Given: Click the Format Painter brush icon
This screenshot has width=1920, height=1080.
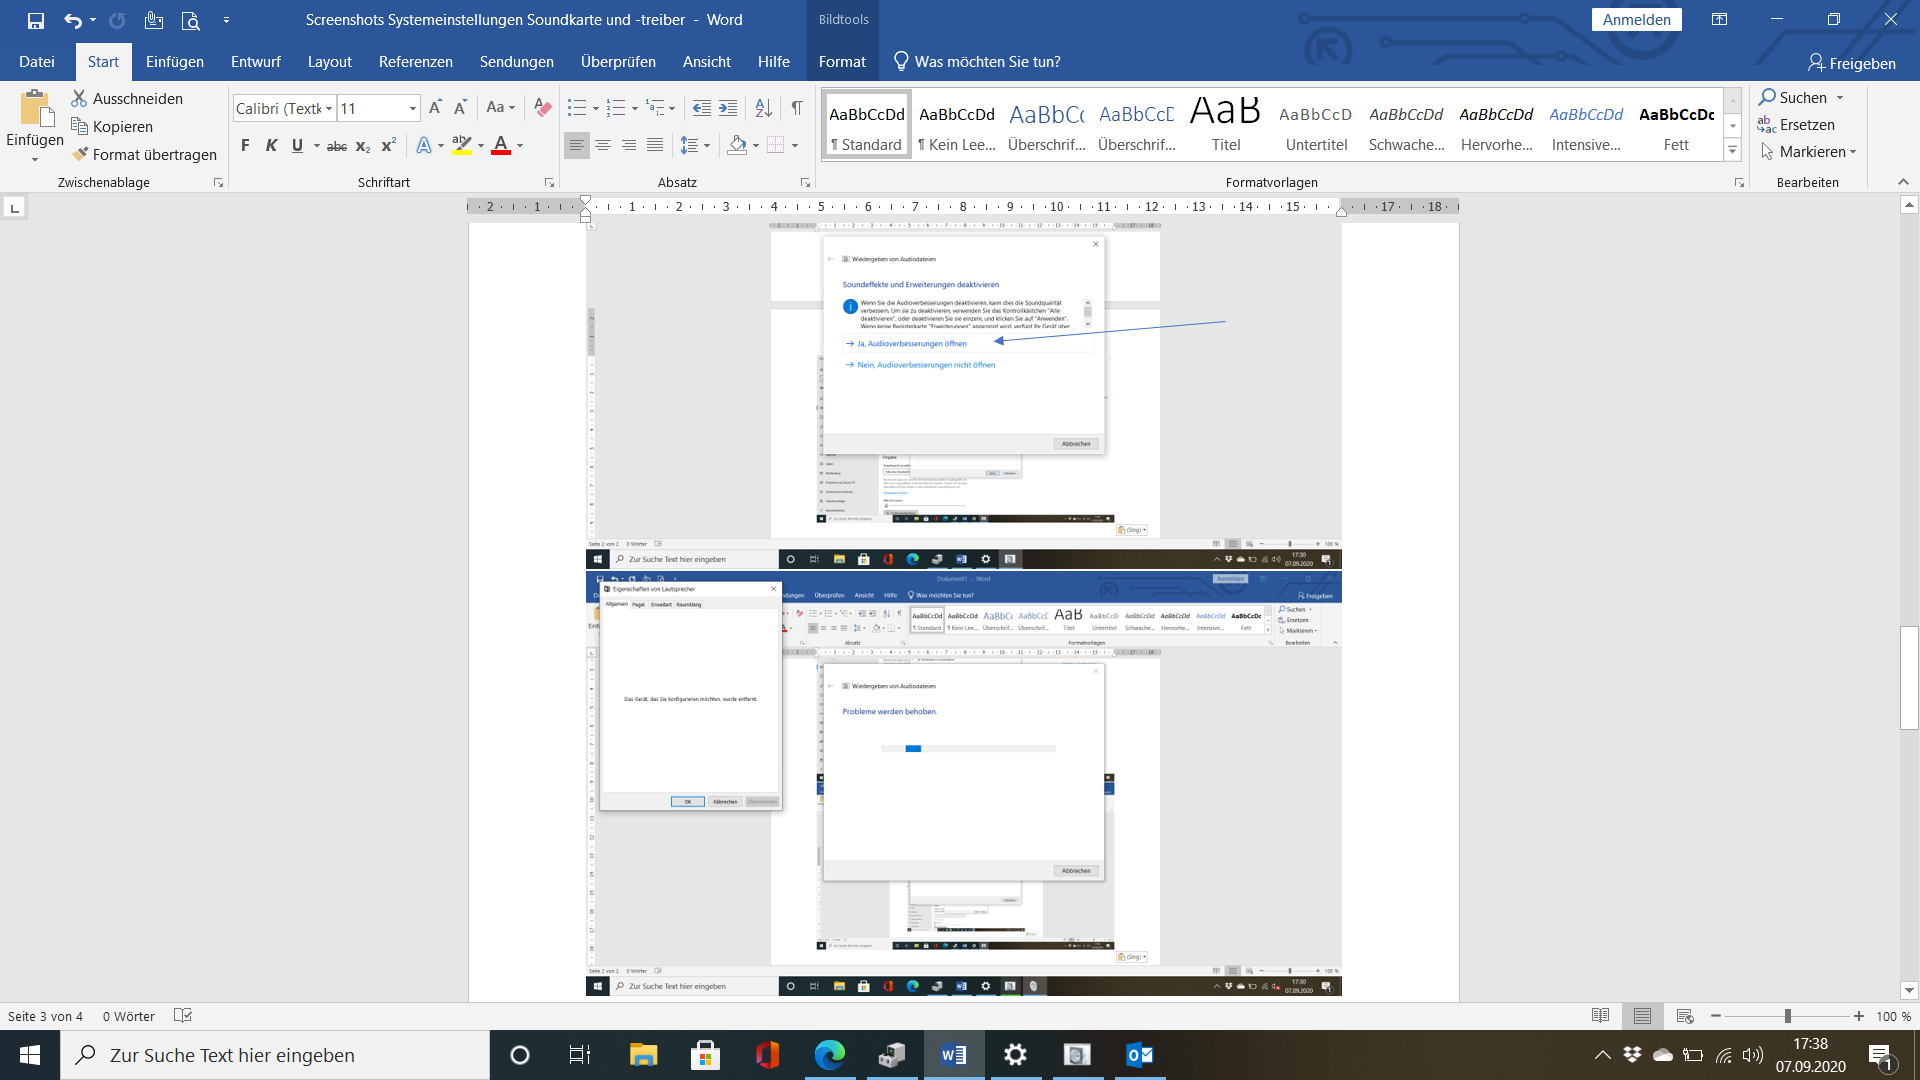Looking at the screenshot, I should tap(81, 154).
